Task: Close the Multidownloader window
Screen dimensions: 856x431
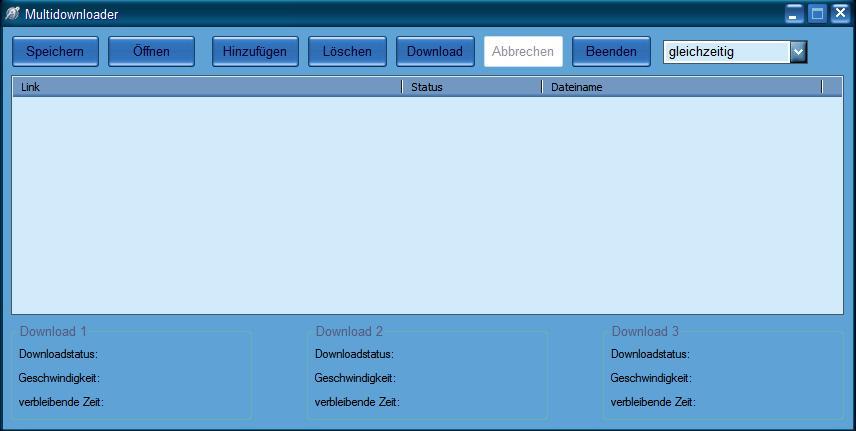Action: coord(840,14)
